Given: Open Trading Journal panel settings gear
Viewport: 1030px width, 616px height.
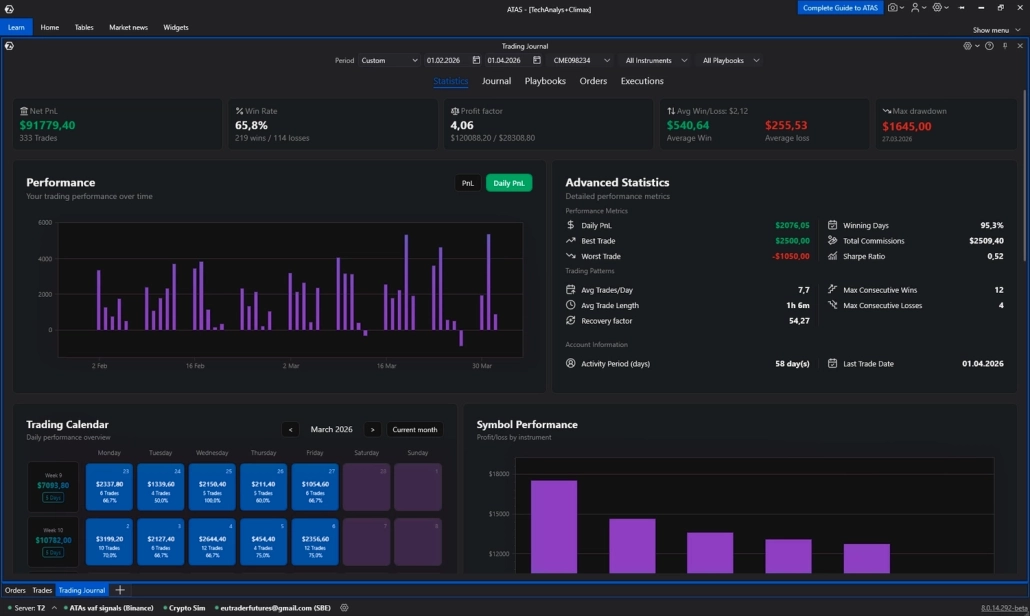Looking at the screenshot, I should pos(968,46).
